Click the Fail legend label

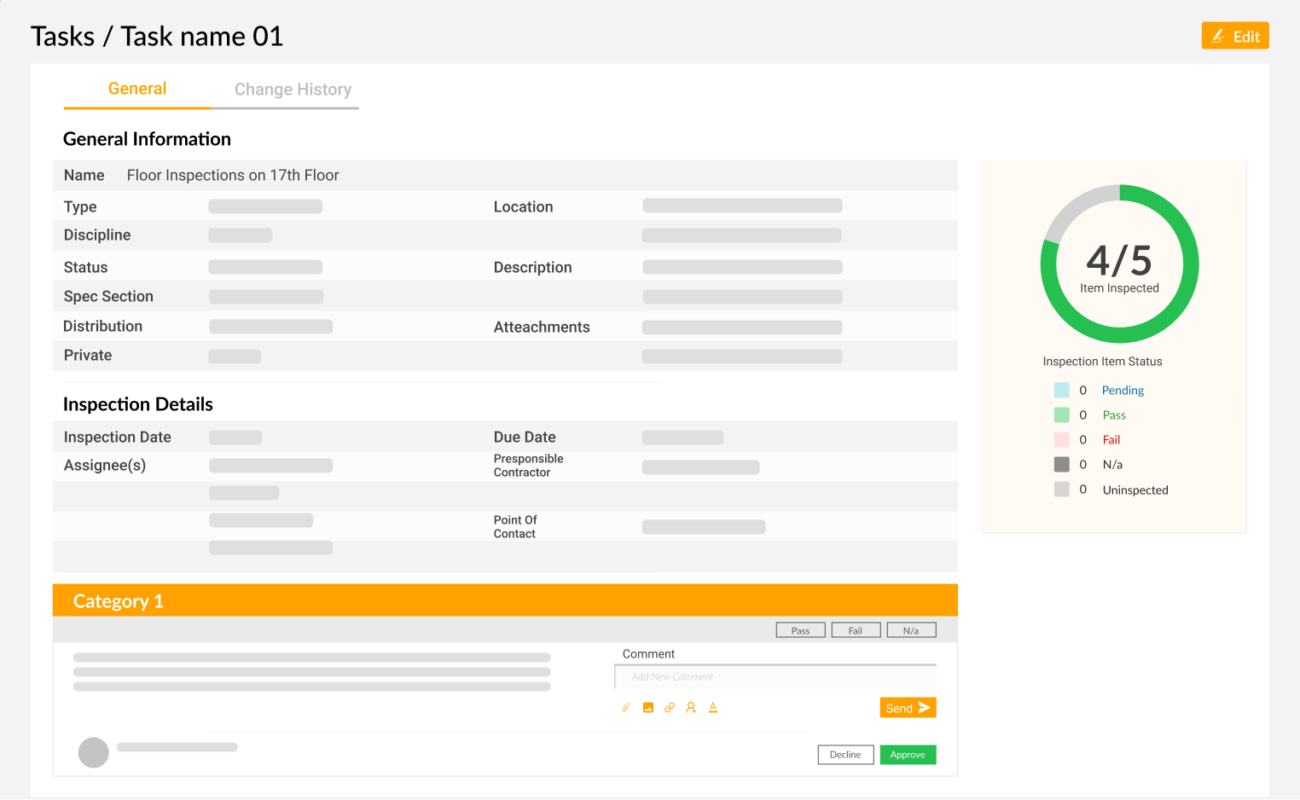pyautogui.click(x=1111, y=440)
